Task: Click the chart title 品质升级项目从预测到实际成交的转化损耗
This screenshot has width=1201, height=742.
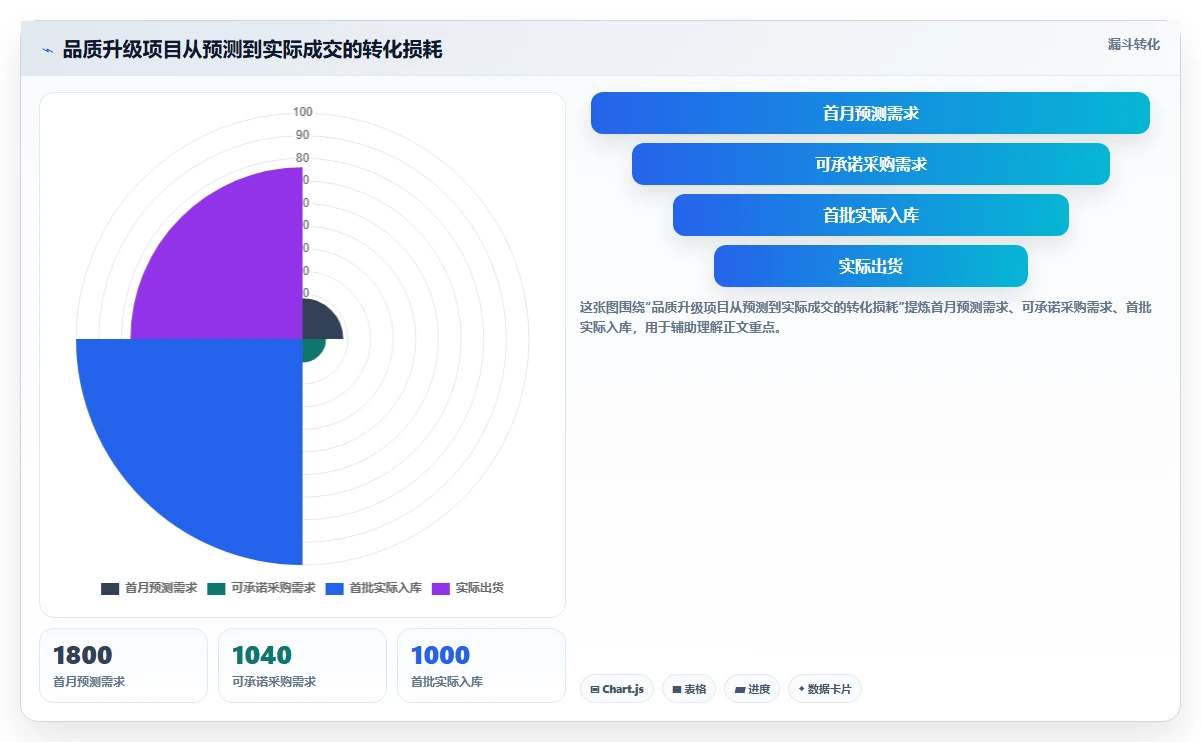Action: [x=252, y=50]
